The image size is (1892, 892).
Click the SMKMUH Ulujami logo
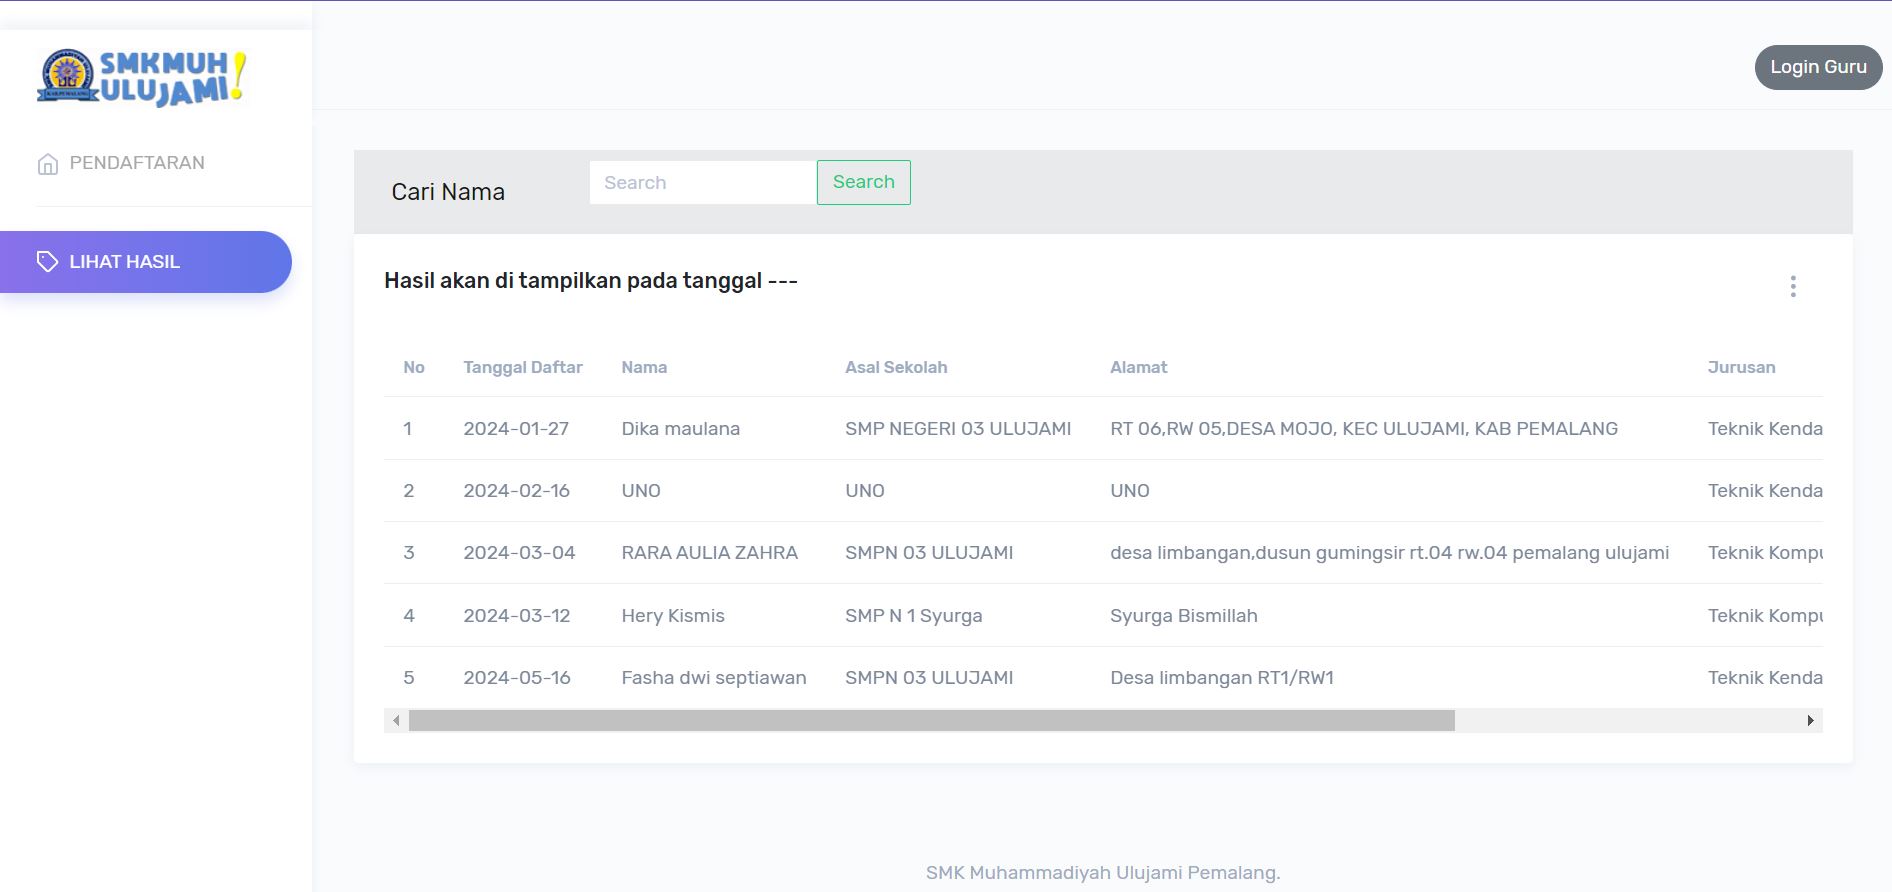coord(142,77)
